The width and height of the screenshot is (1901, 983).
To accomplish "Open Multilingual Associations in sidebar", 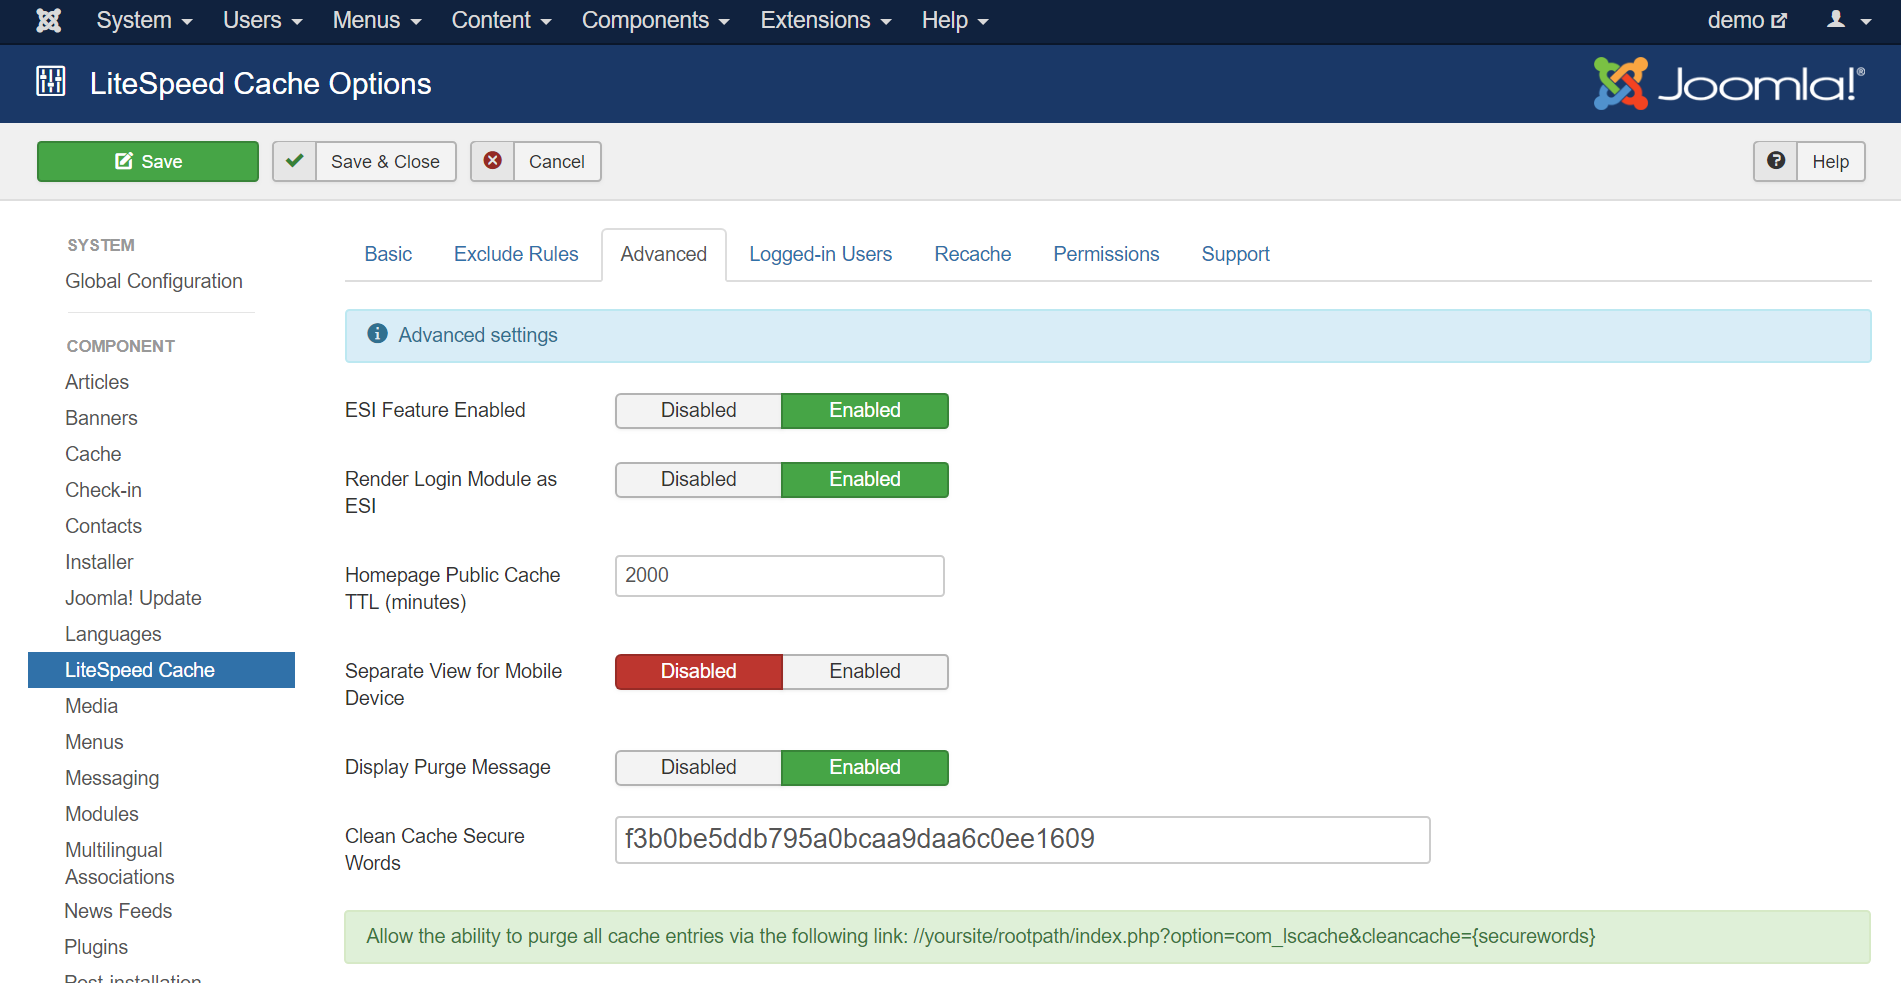I will click(x=120, y=863).
